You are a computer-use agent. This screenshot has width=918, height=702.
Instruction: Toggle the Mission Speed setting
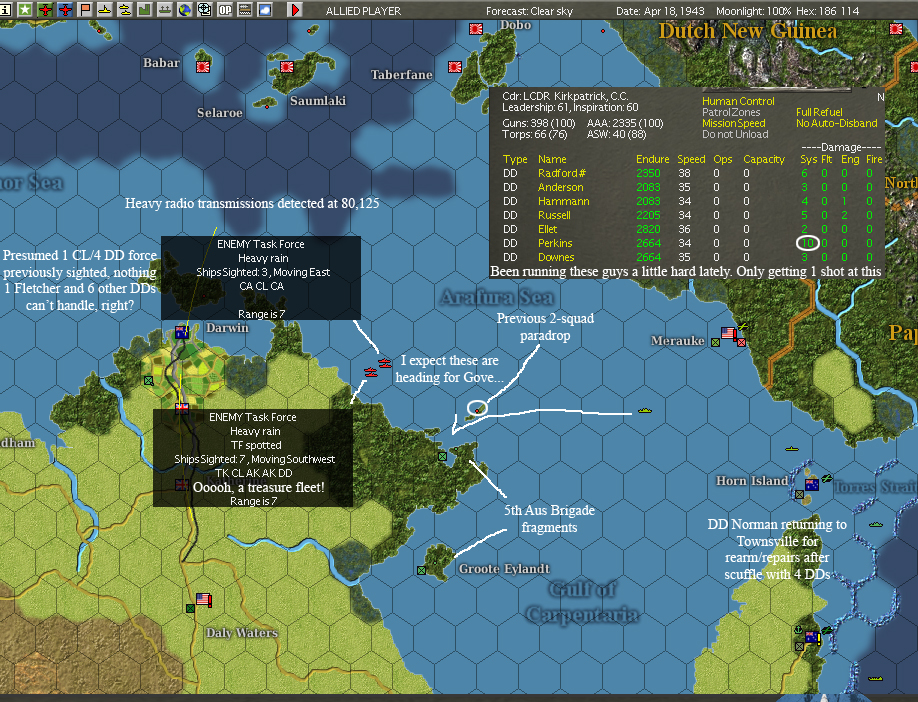[734, 124]
